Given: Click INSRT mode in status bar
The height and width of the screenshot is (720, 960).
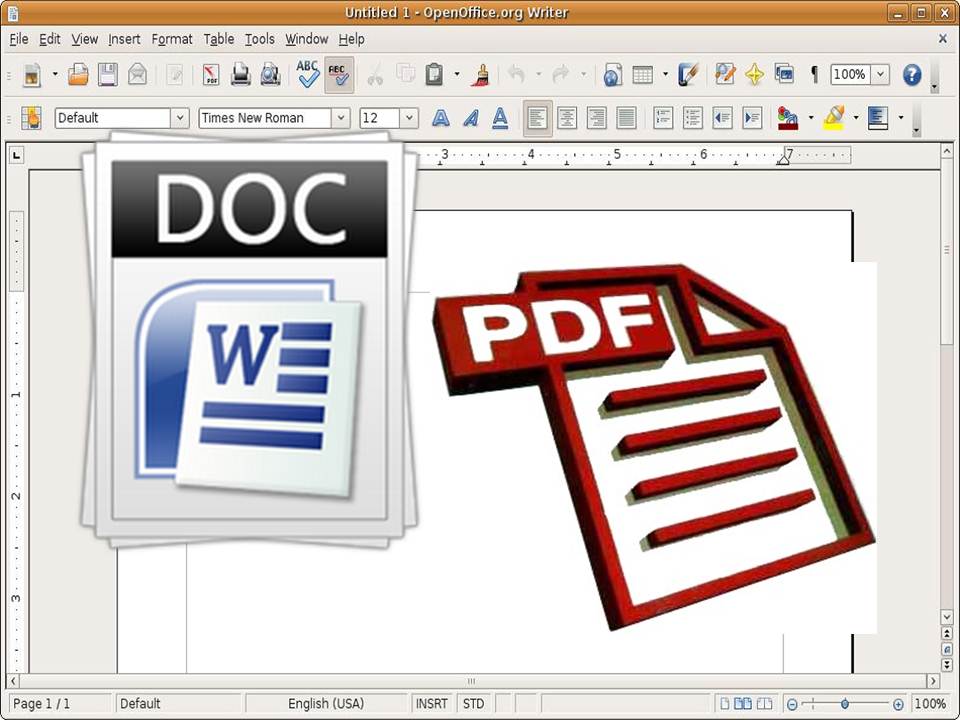Looking at the screenshot, I should pyautogui.click(x=432, y=704).
